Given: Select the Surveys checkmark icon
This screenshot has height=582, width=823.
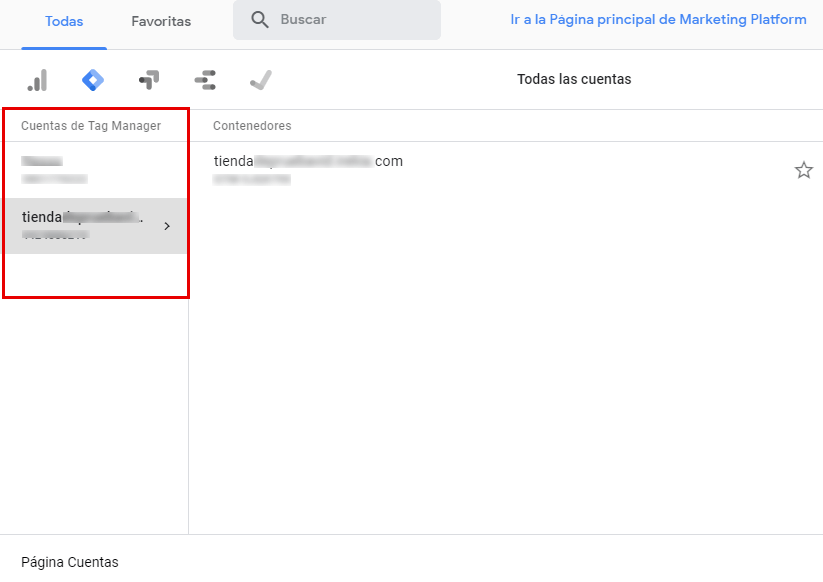Looking at the screenshot, I should click(260, 80).
